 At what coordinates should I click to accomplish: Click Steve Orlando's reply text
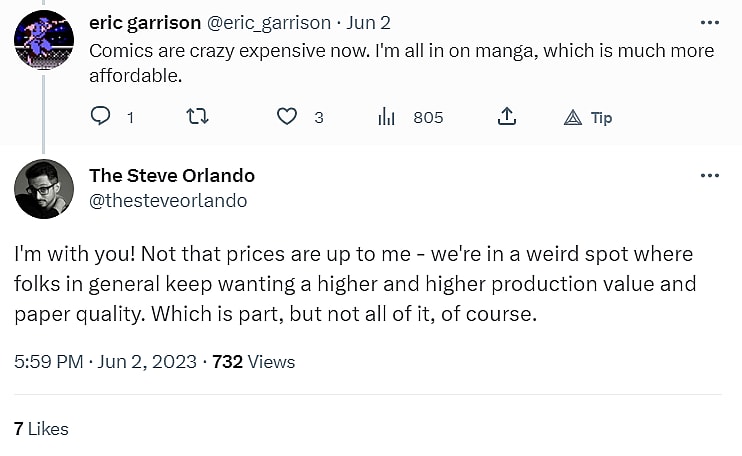pos(353,283)
